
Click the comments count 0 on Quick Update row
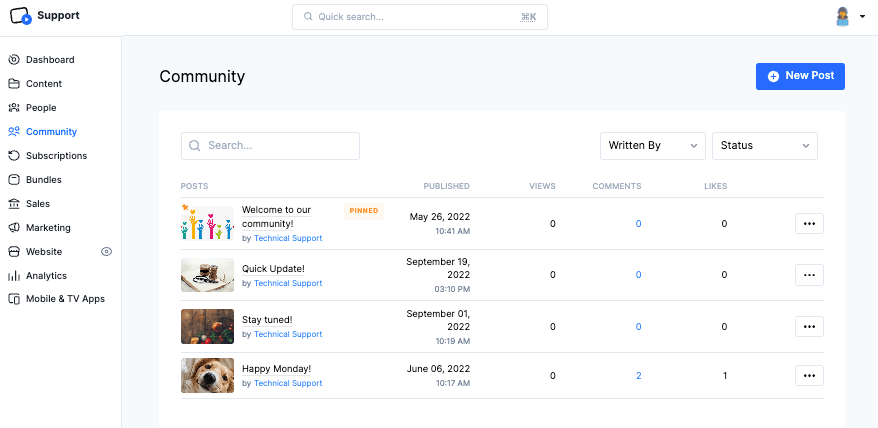[x=638, y=275]
